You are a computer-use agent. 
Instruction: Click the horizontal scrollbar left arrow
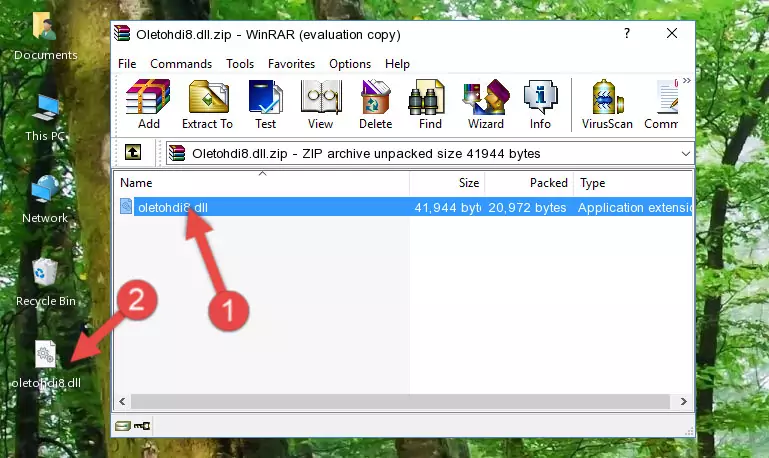pos(122,402)
